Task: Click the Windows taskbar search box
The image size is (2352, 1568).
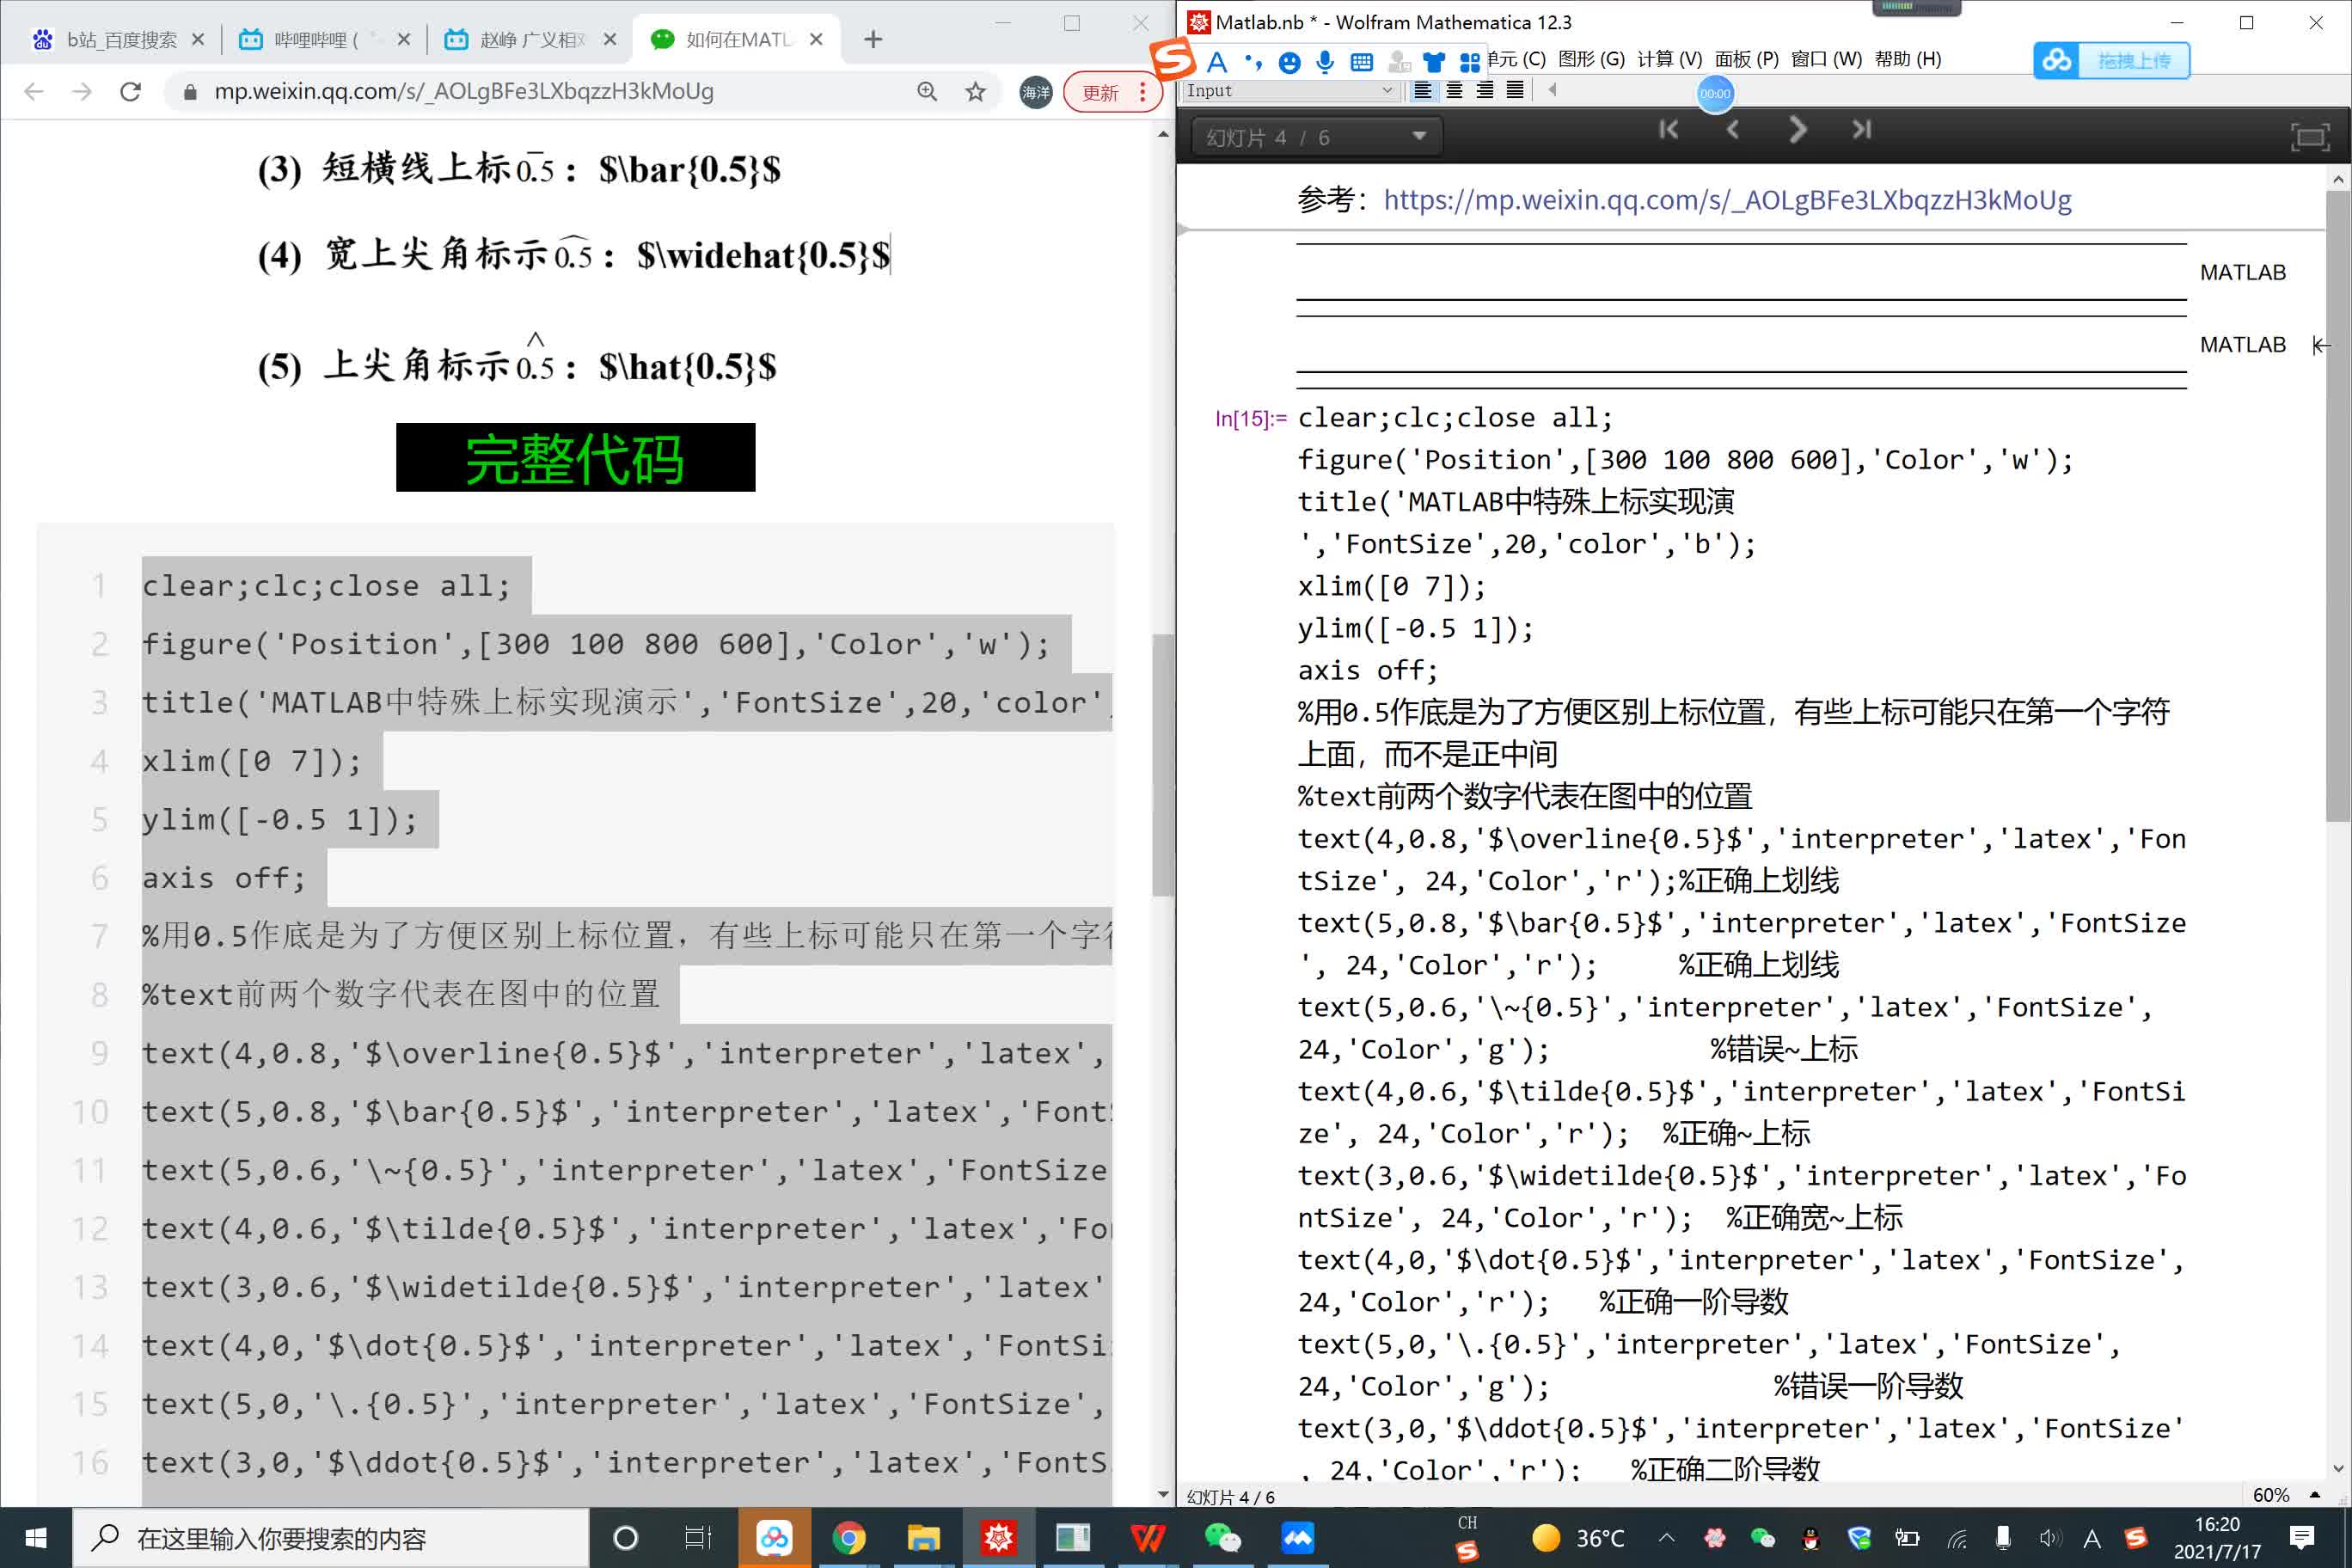Action: 330,1538
